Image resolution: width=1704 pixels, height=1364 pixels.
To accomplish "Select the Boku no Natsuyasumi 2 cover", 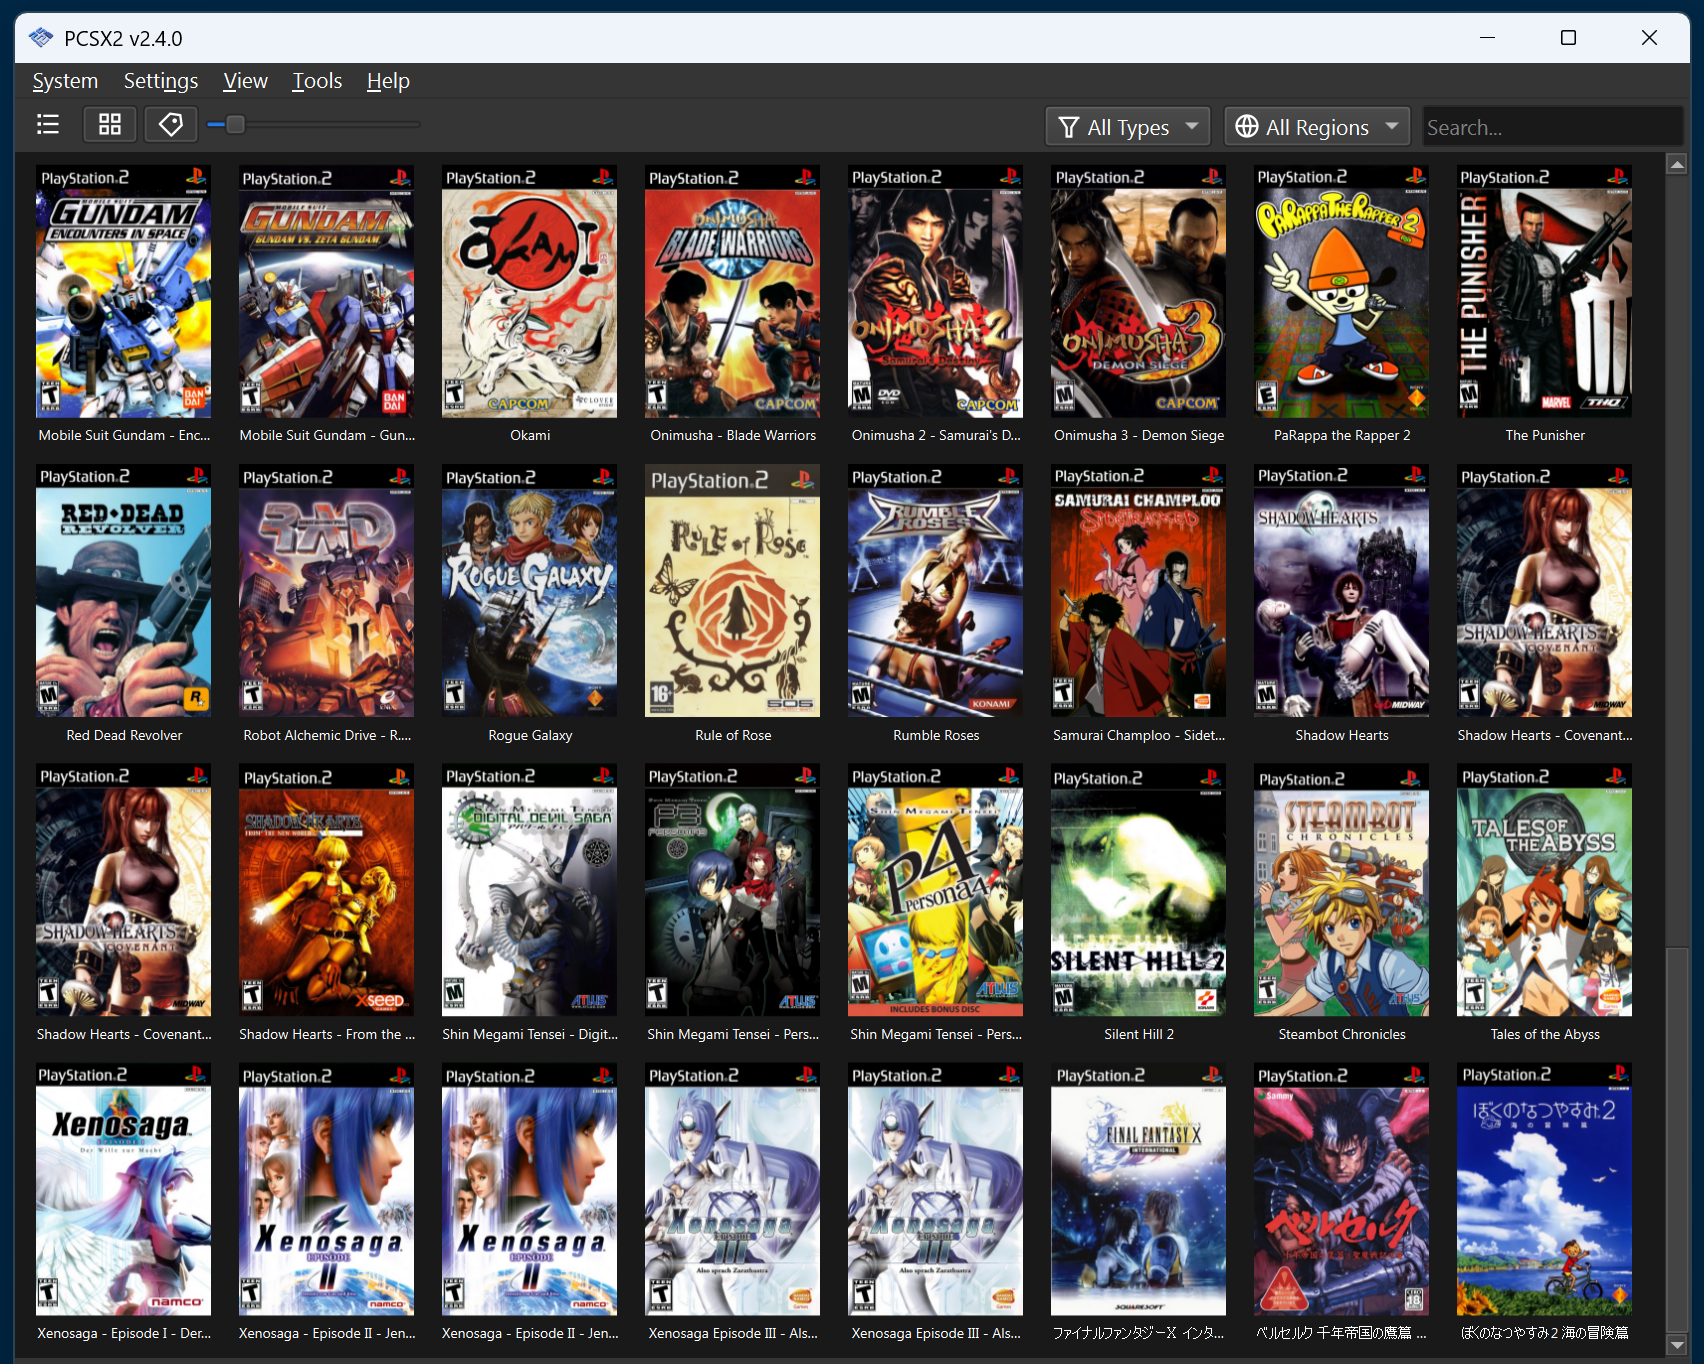I will pos(1545,1189).
